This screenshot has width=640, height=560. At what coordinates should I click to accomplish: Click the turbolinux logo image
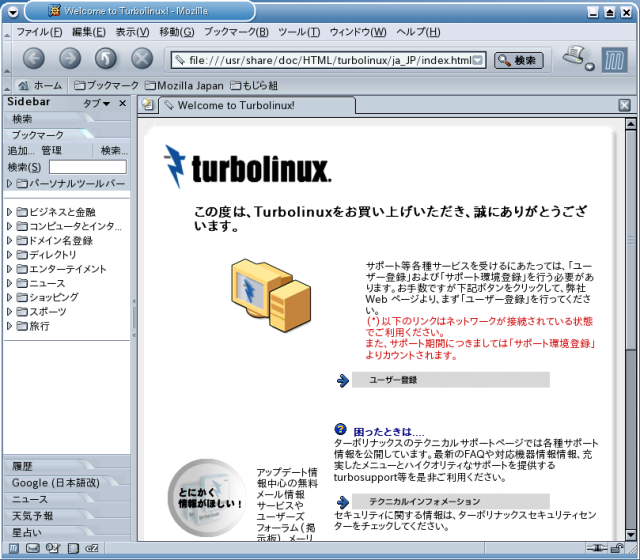248,167
